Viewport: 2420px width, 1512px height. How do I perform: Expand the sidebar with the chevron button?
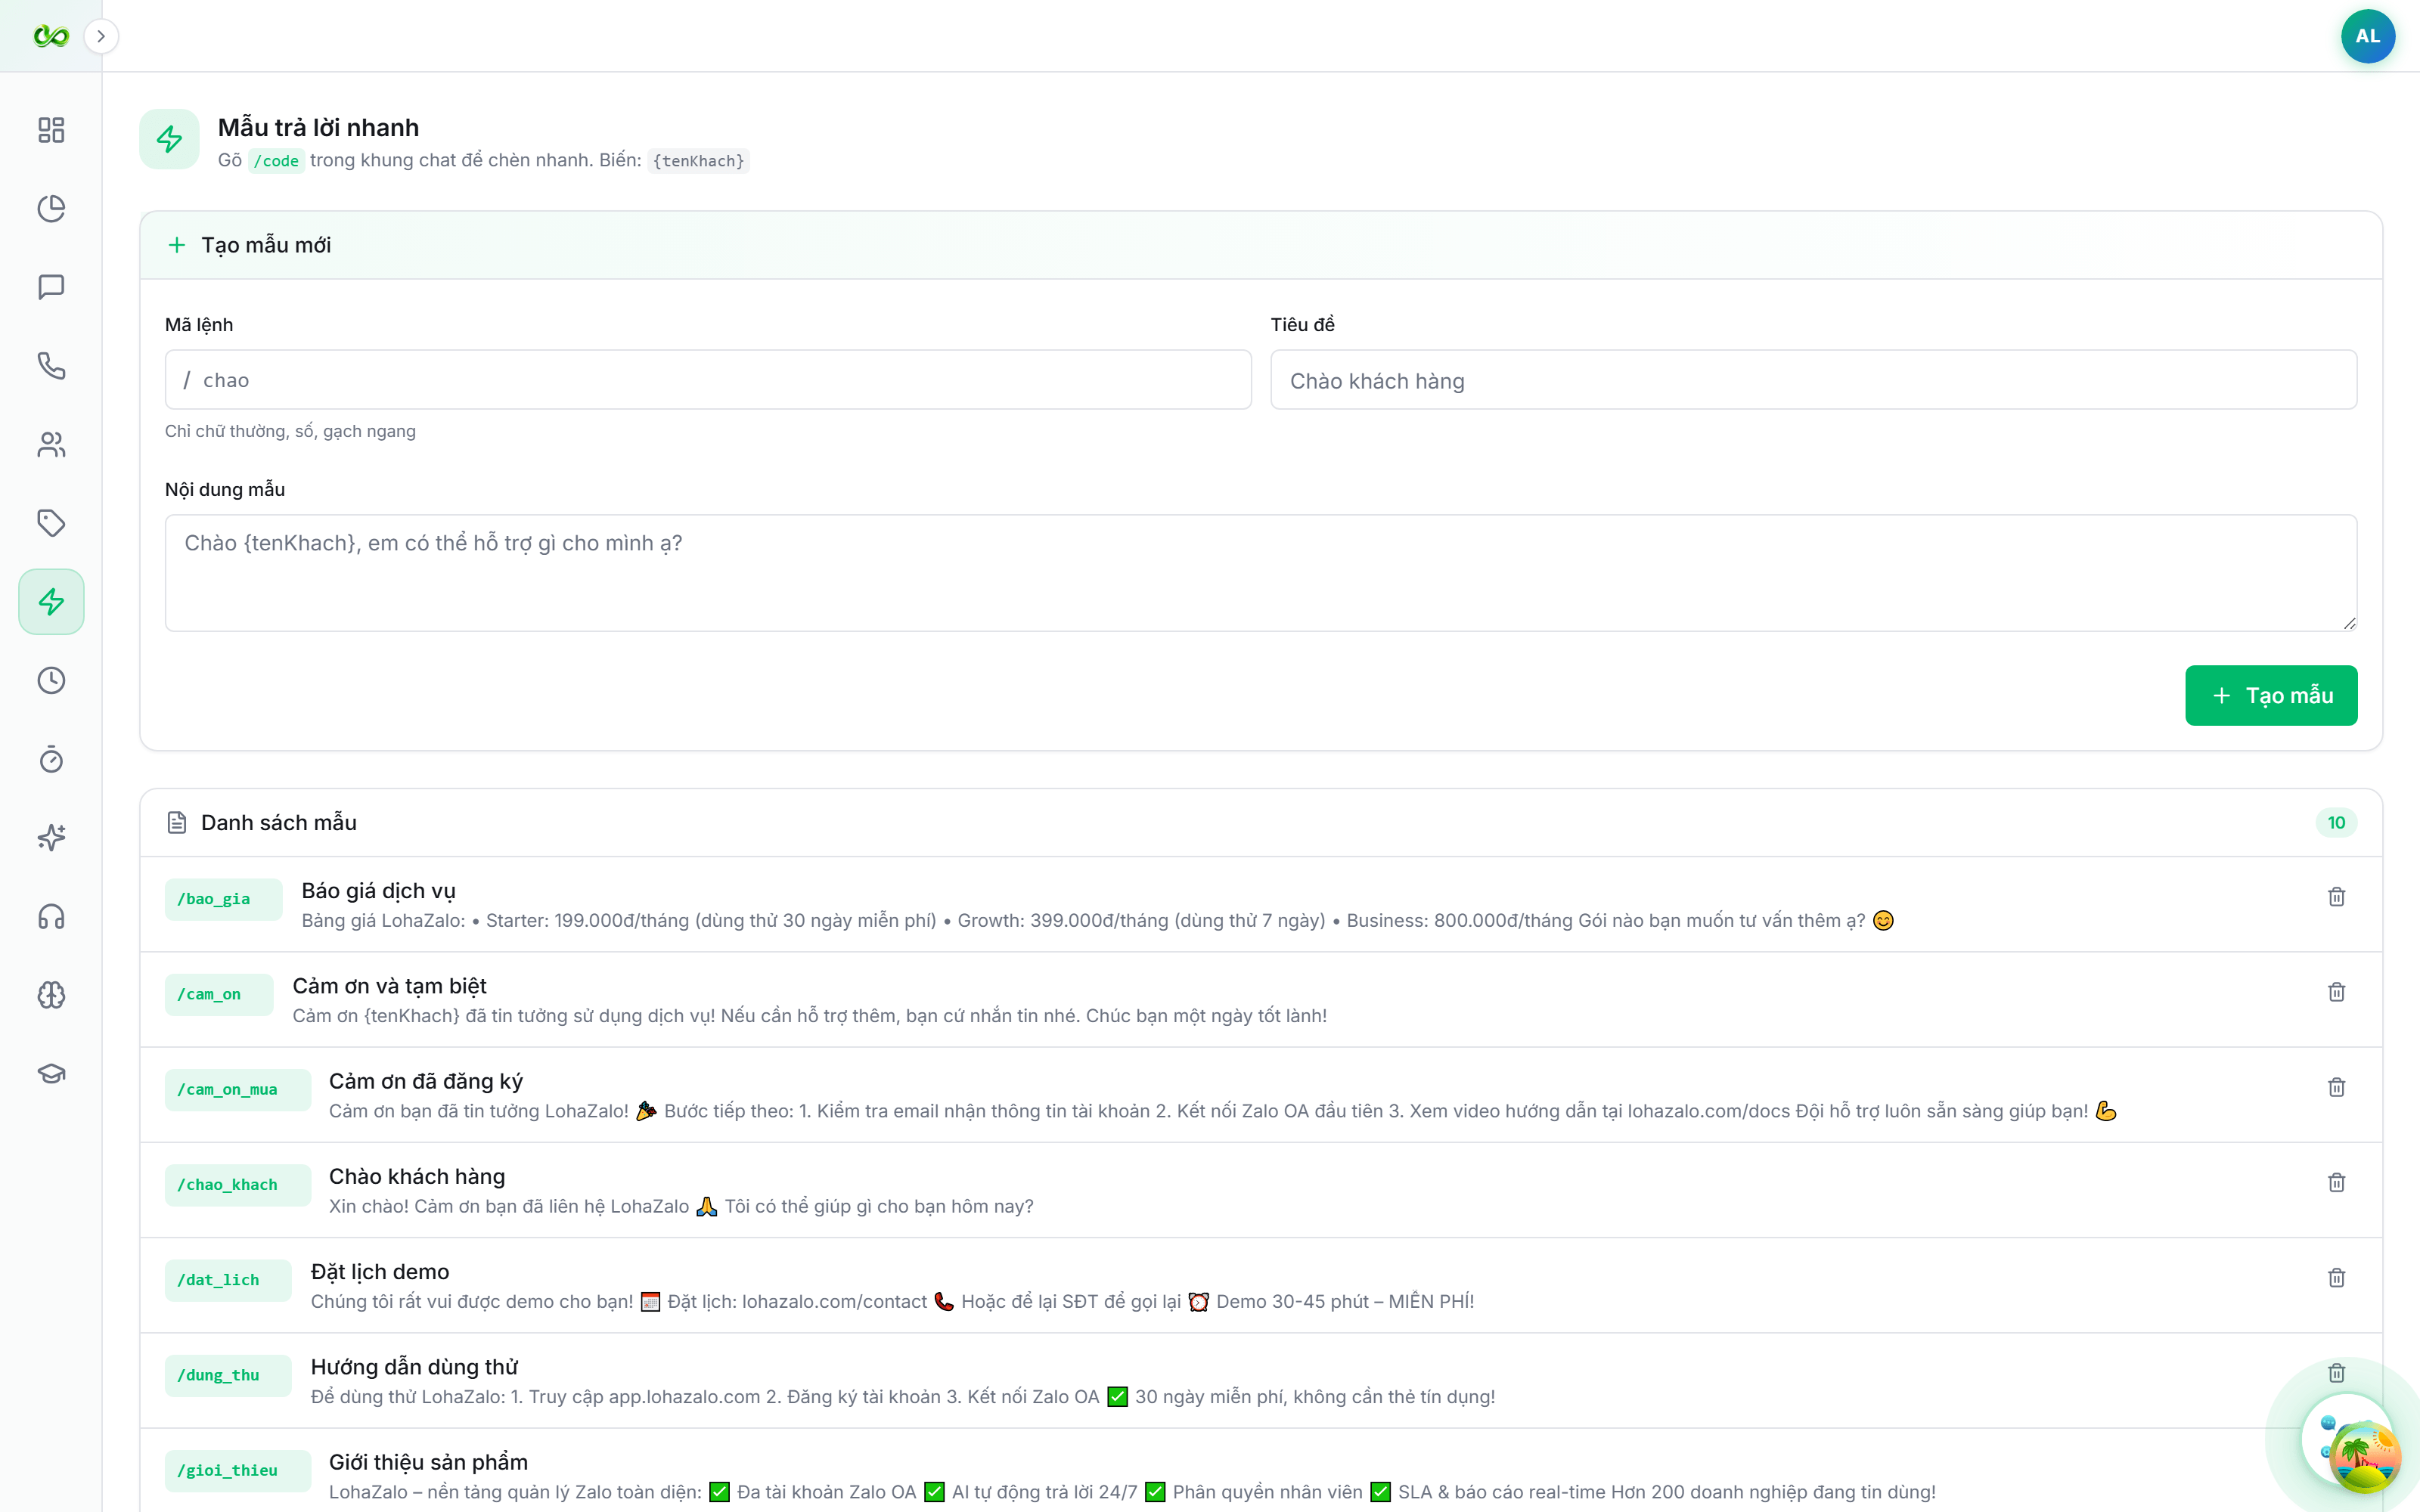pyautogui.click(x=101, y=36)
